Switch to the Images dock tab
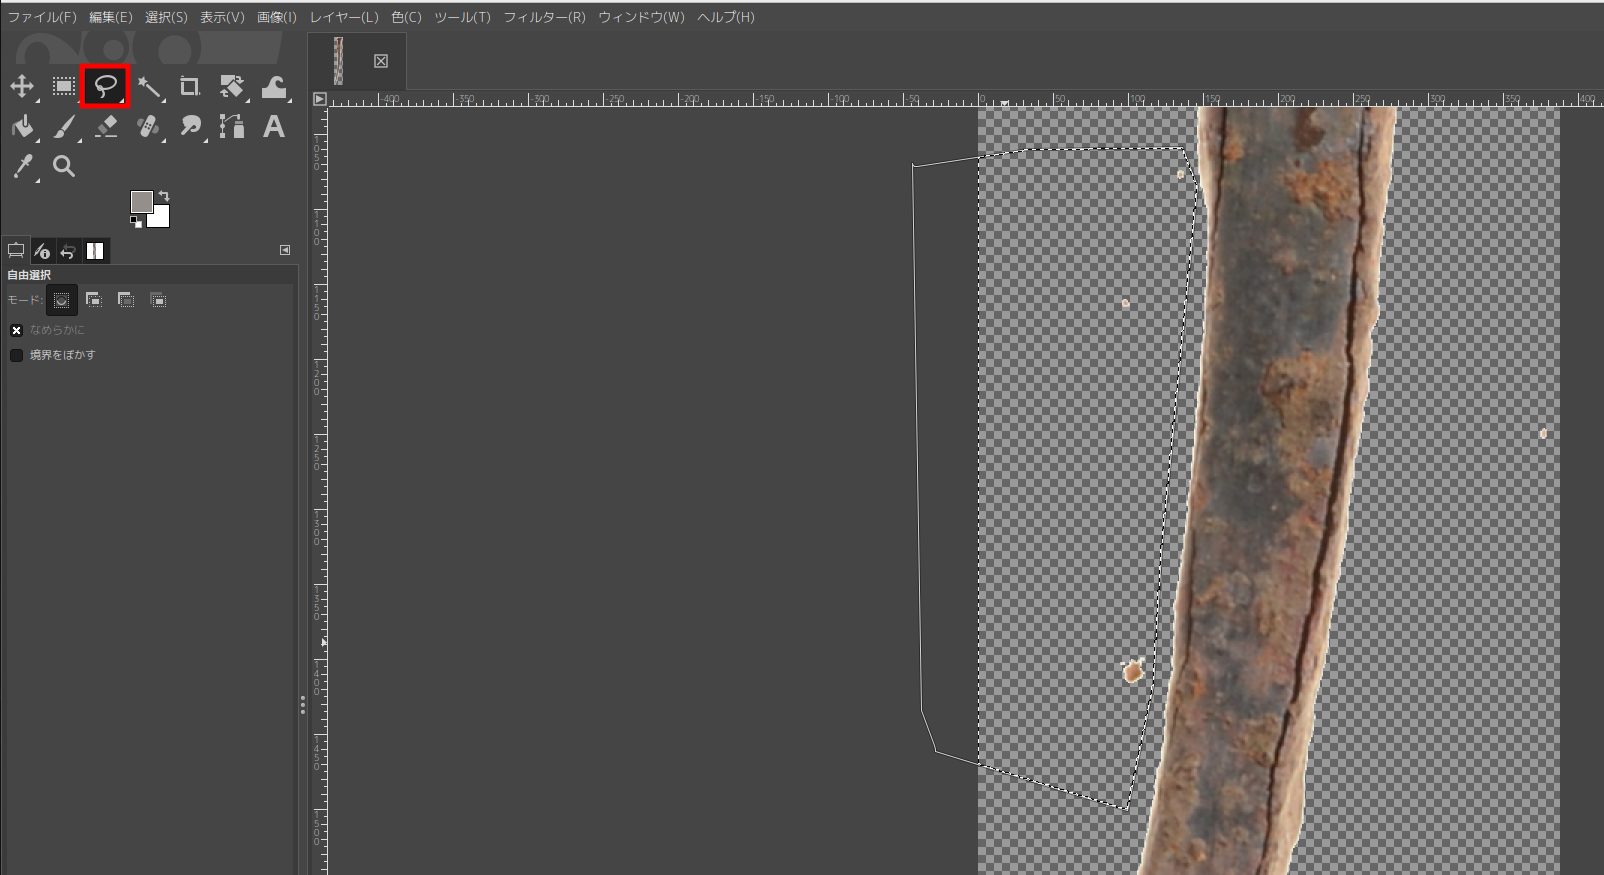 [95, 250]
